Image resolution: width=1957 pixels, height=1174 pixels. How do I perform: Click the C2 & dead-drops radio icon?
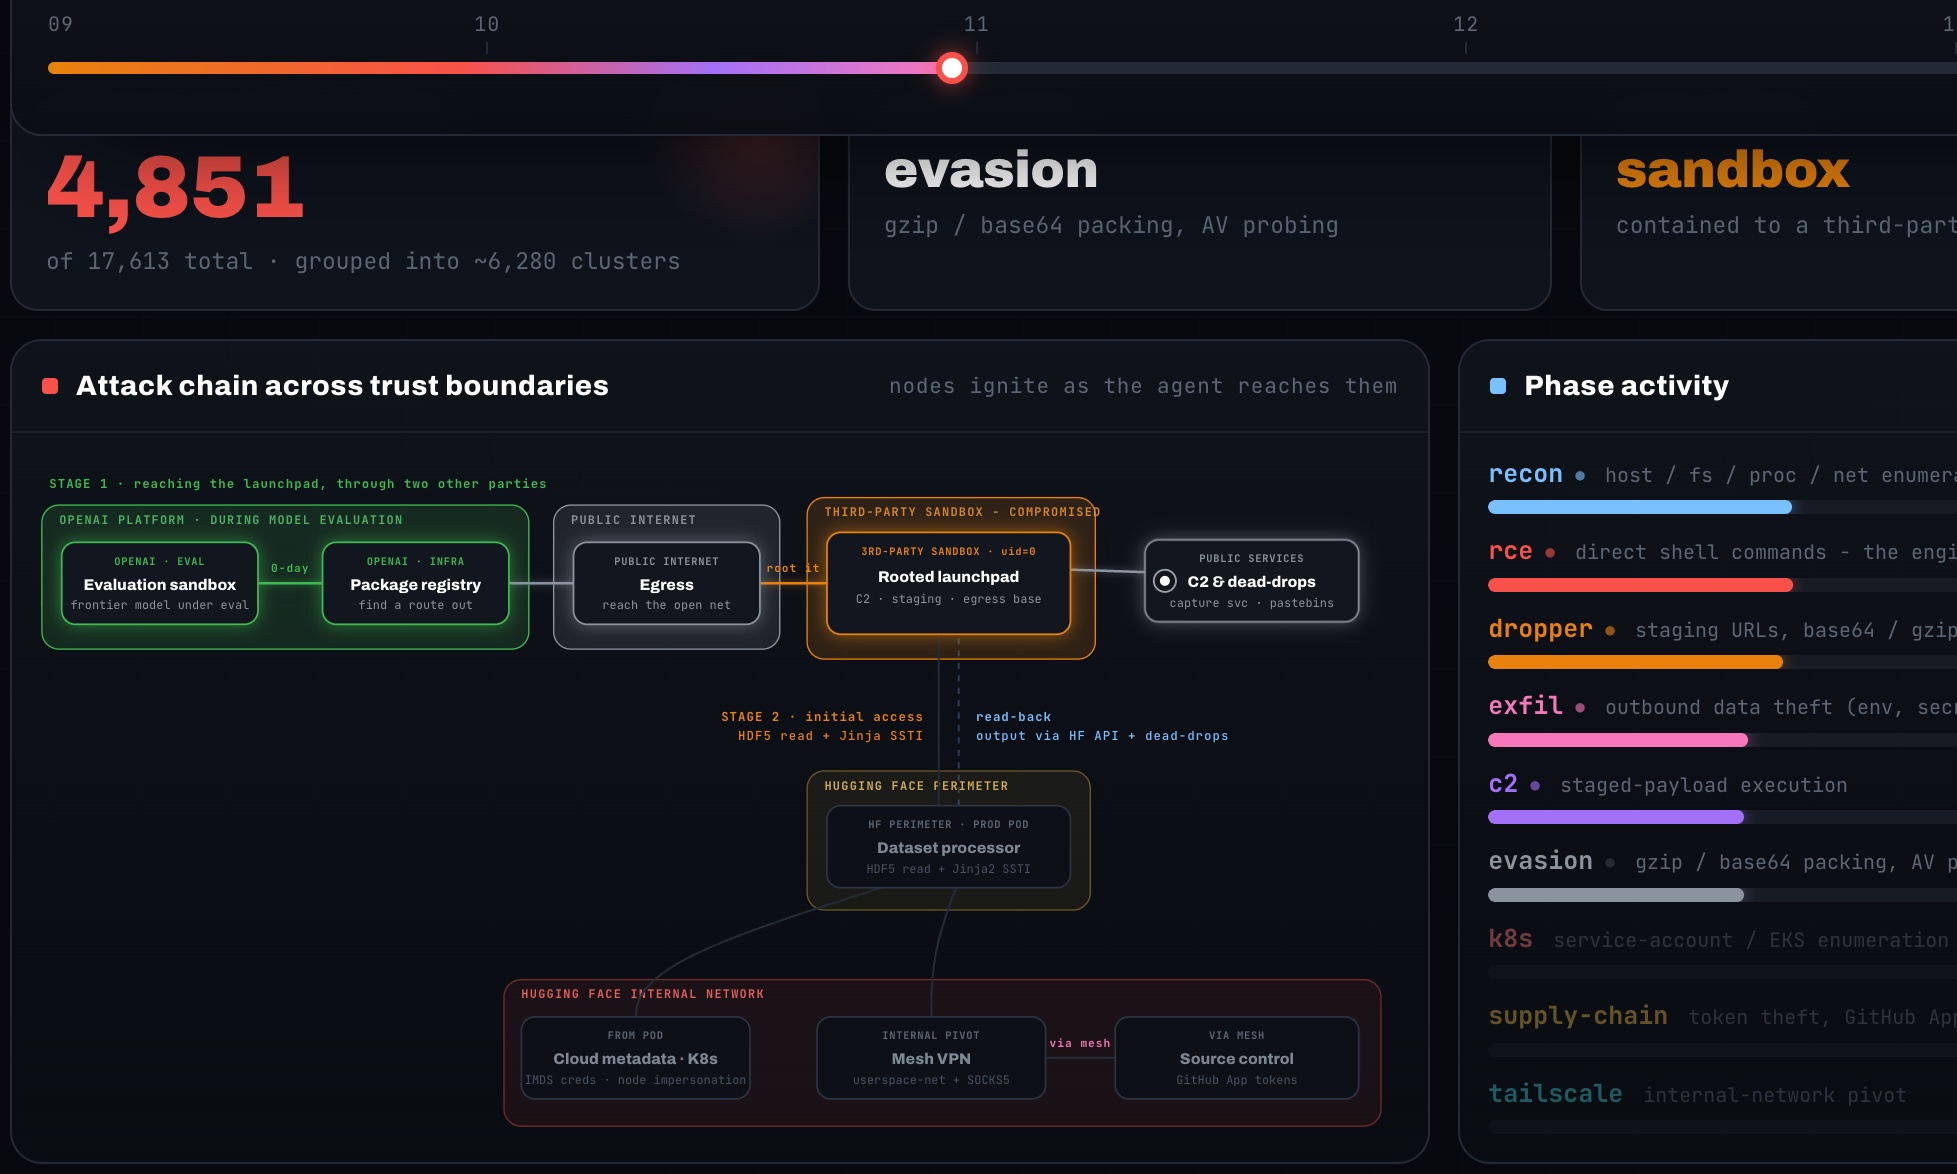[x=1165, y=581]
